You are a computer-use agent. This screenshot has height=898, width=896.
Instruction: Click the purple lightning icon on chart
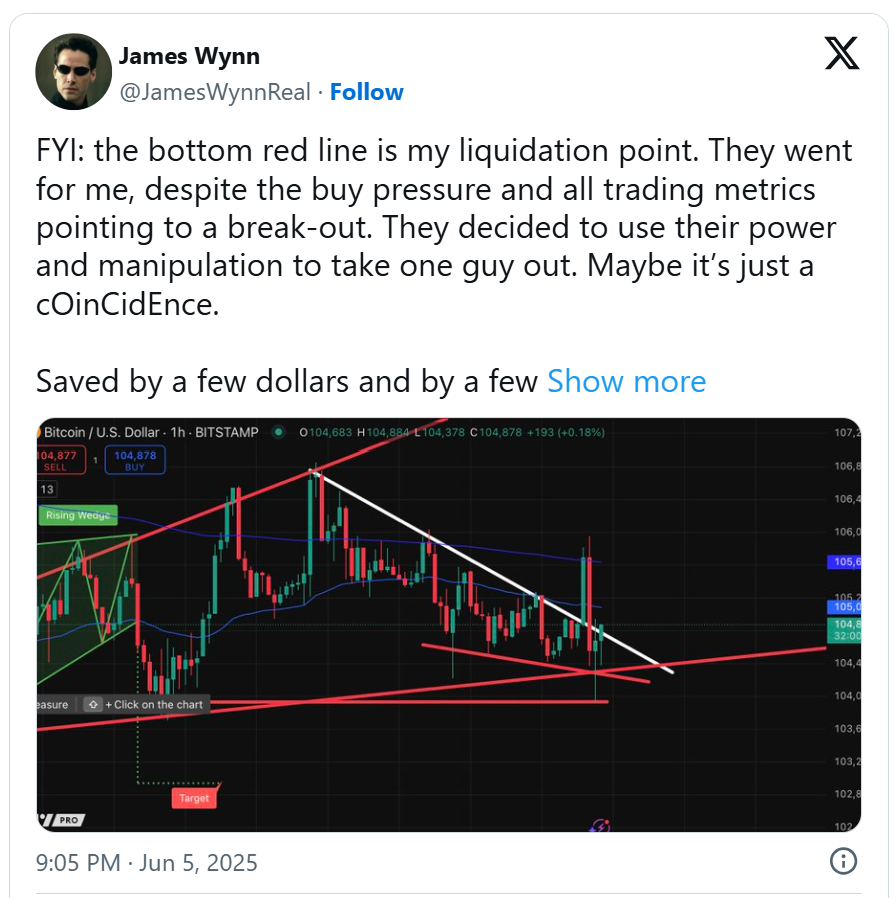click(x=600, y=825)
